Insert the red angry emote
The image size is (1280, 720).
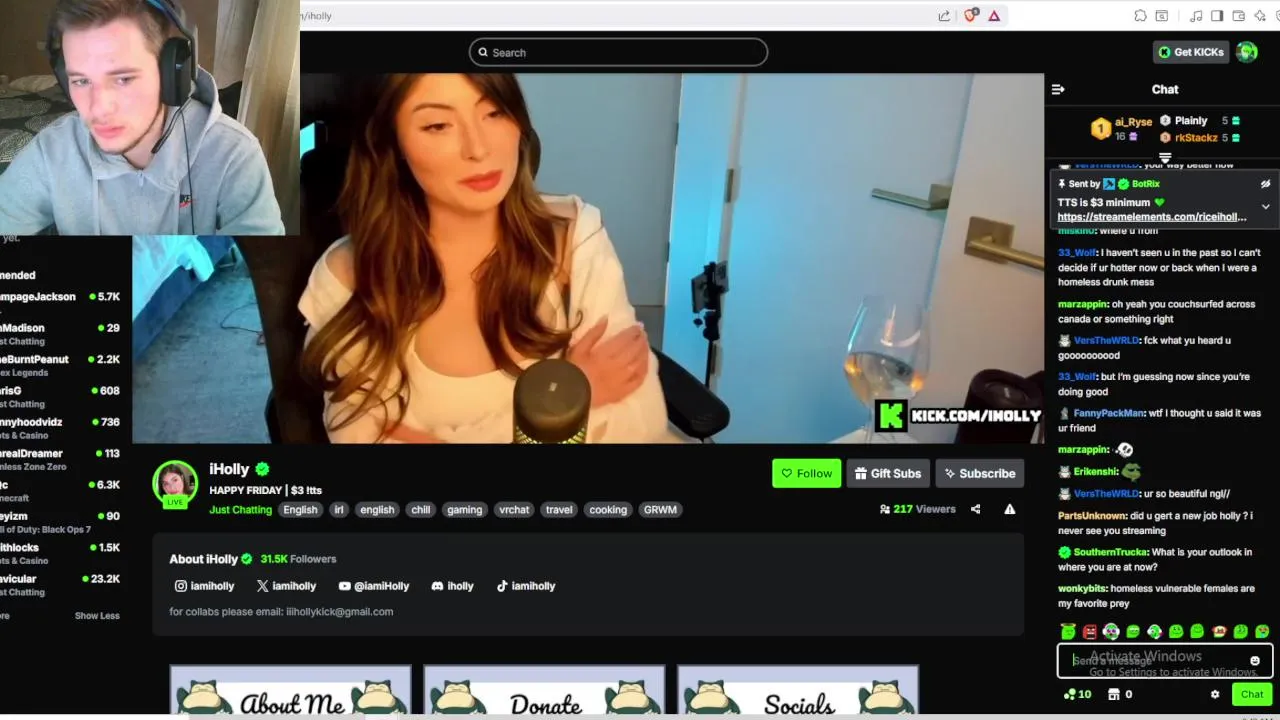point(1089,632)
